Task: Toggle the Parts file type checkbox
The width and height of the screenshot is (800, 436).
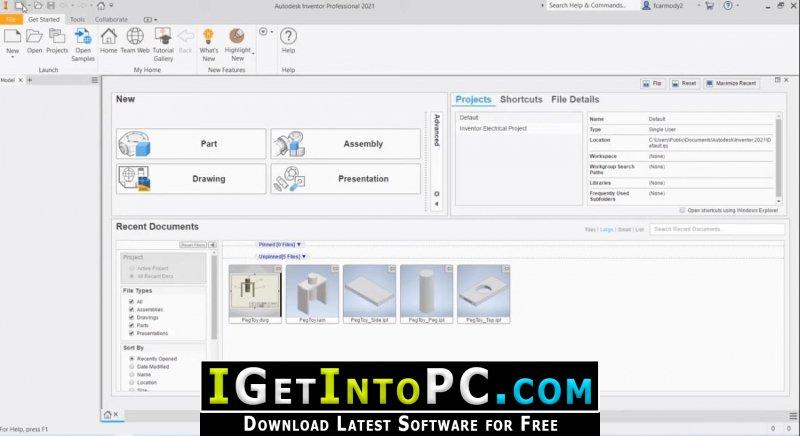Action: point(132,325)
